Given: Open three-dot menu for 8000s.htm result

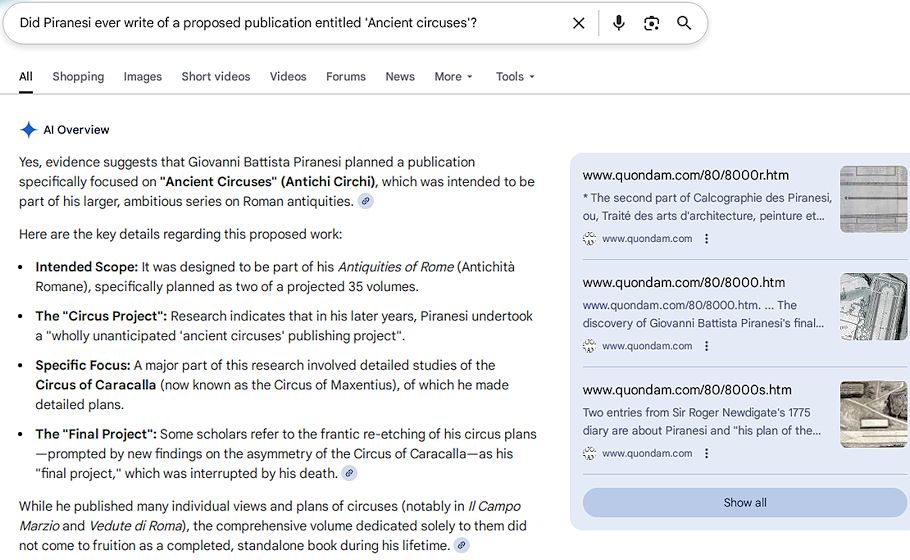Looking at the screenshot, I should tap(706, 453).
